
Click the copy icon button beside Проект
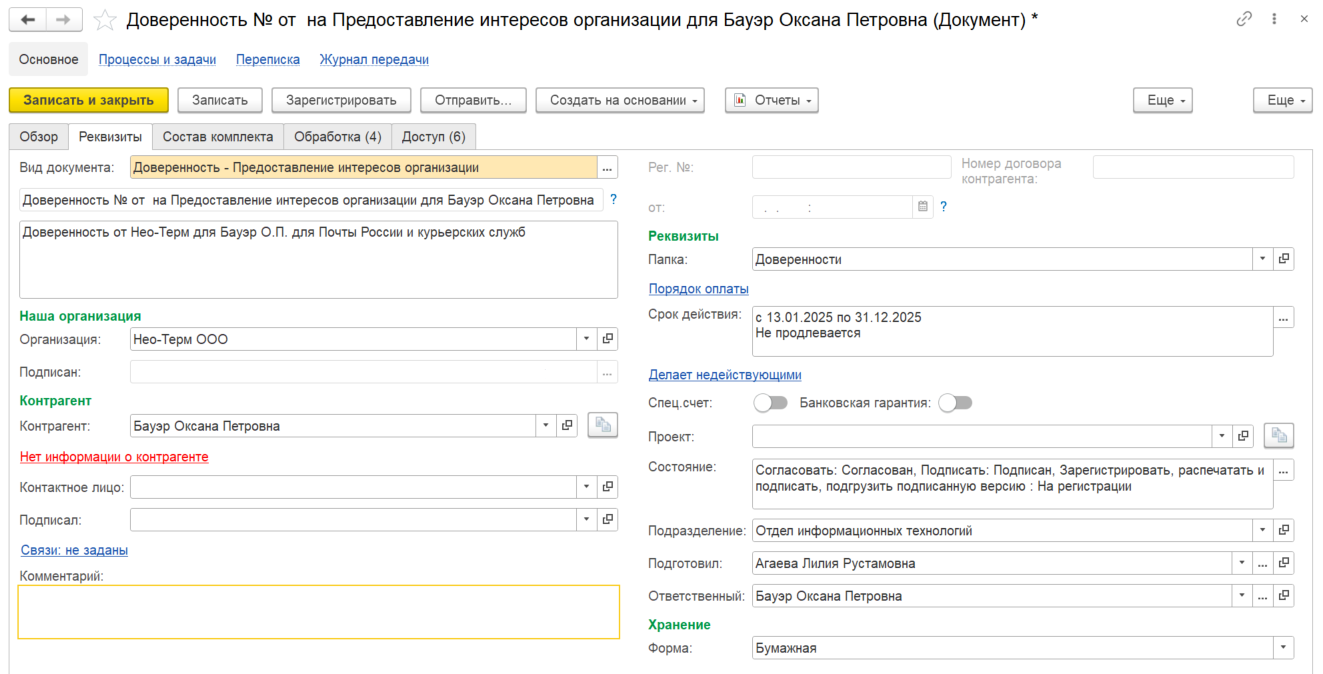(x=1279, y=436)
